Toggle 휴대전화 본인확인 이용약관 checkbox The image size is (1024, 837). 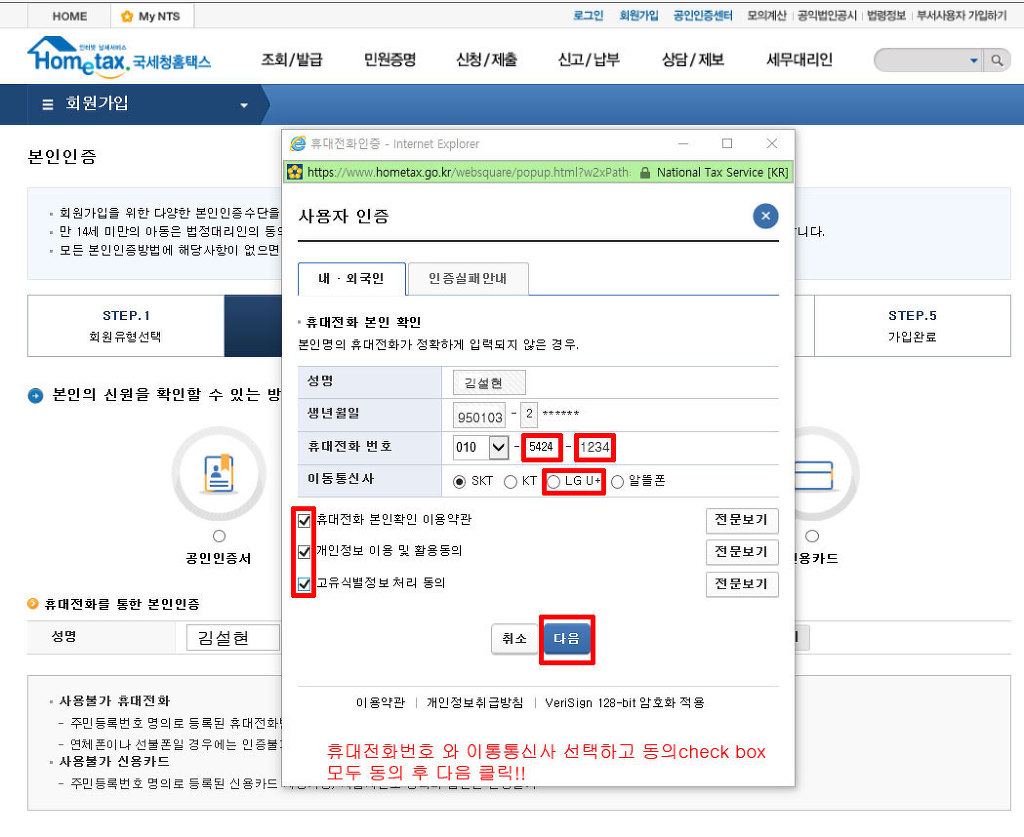point(304,520)
